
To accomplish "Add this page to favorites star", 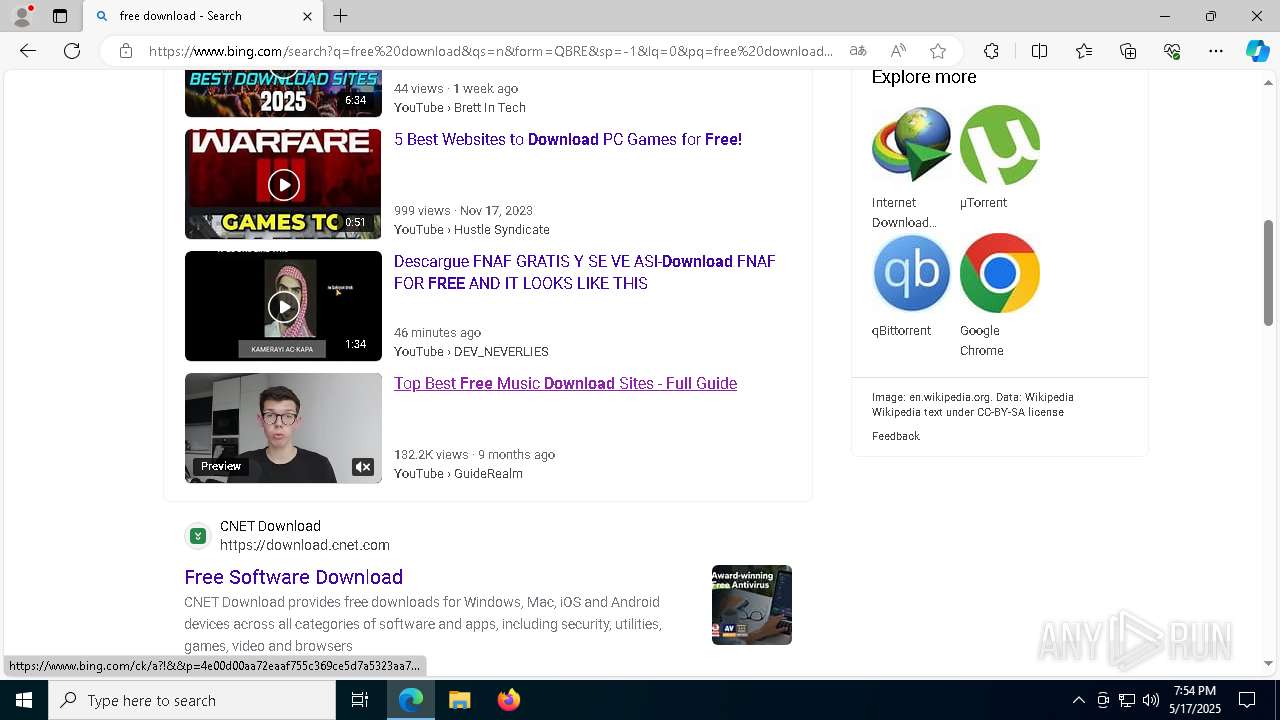I will [938, 51].
